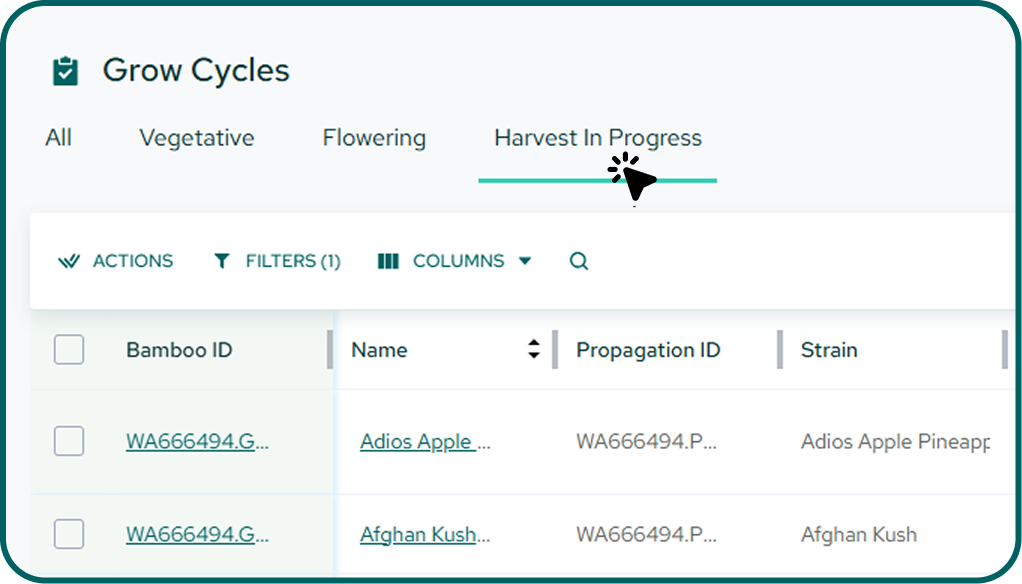
Task: Open the first WA666494.G Bamboo ID link
Action: 197,441
